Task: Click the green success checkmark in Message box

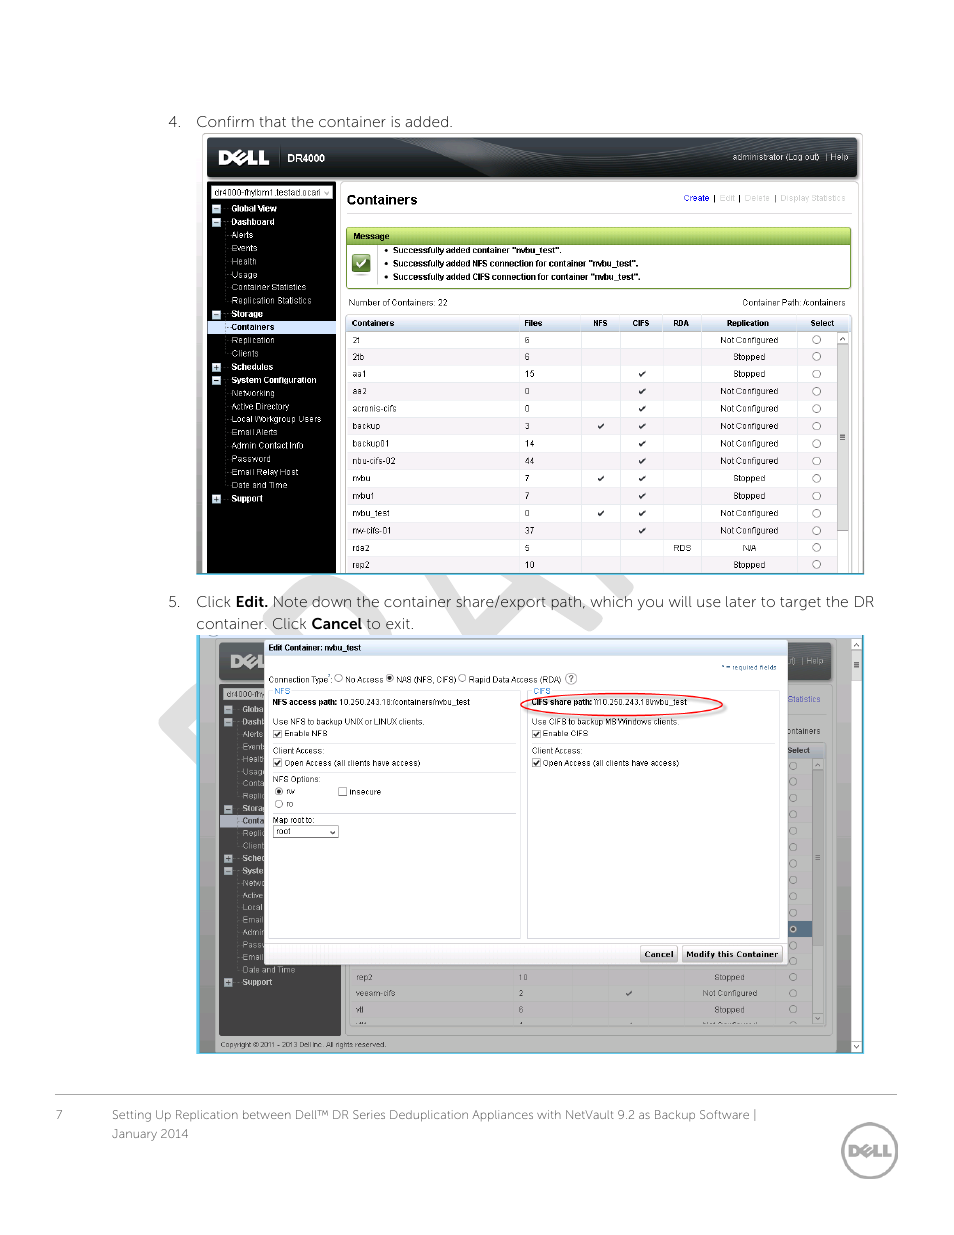Action: coord(361,263)
